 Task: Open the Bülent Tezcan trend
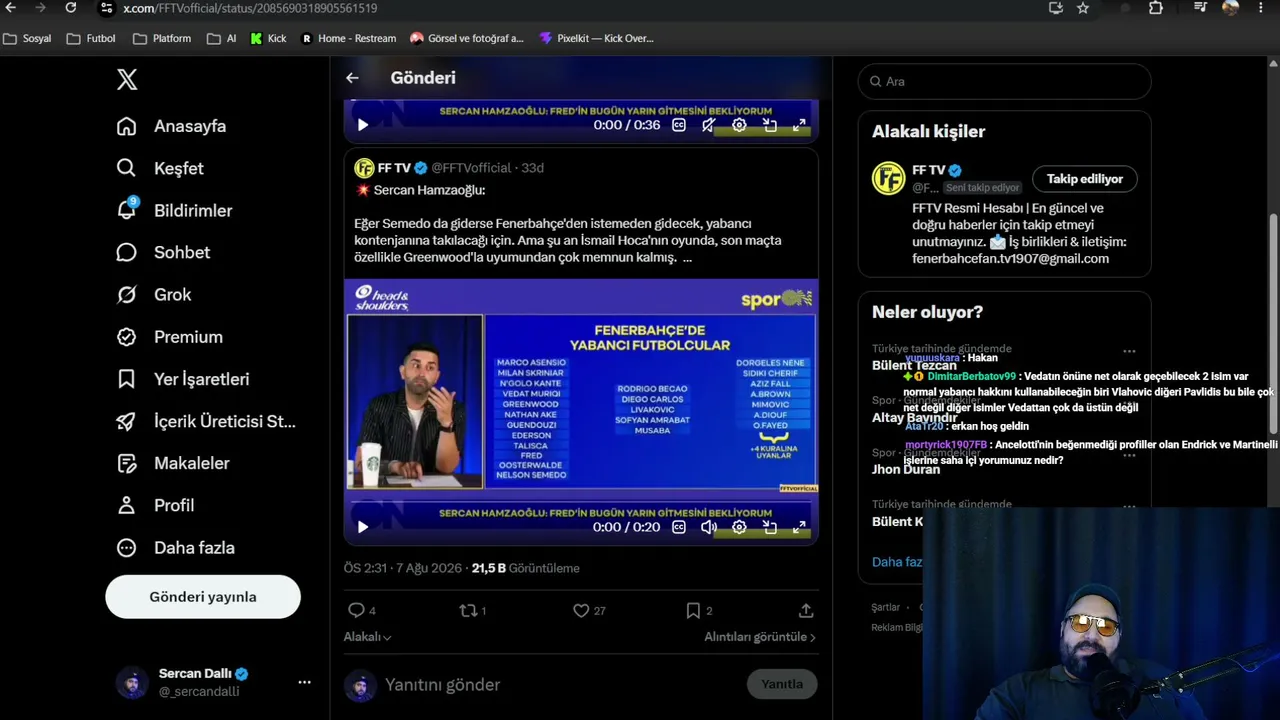point(914,365)
